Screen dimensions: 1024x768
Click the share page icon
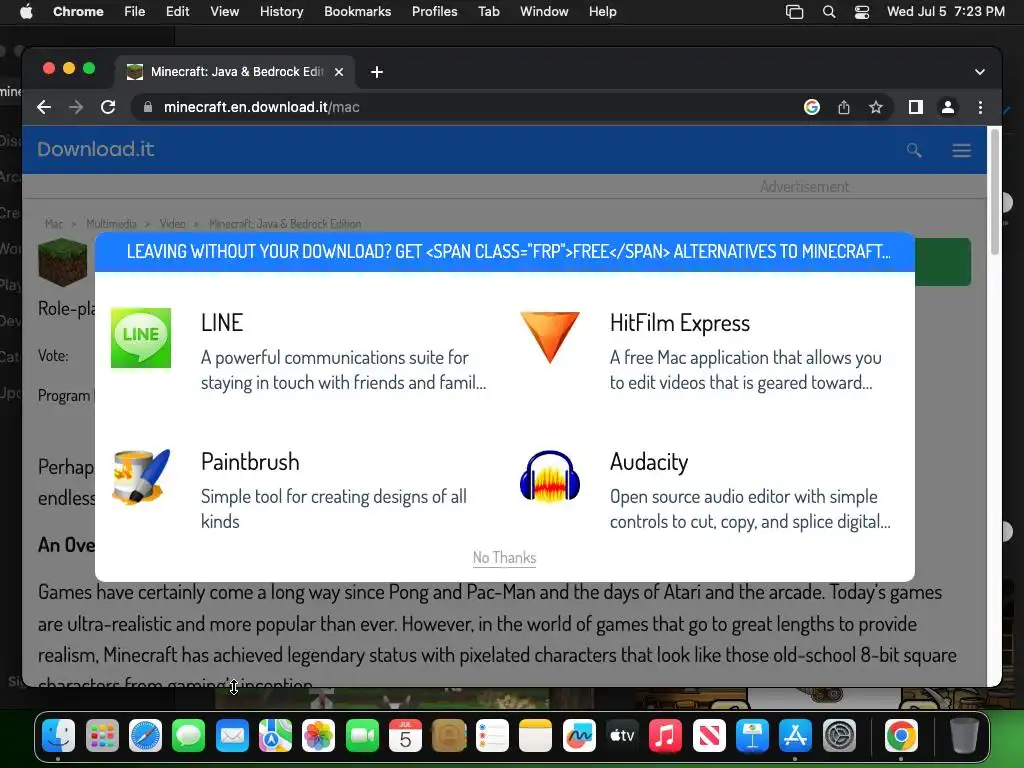click(844, 107)
